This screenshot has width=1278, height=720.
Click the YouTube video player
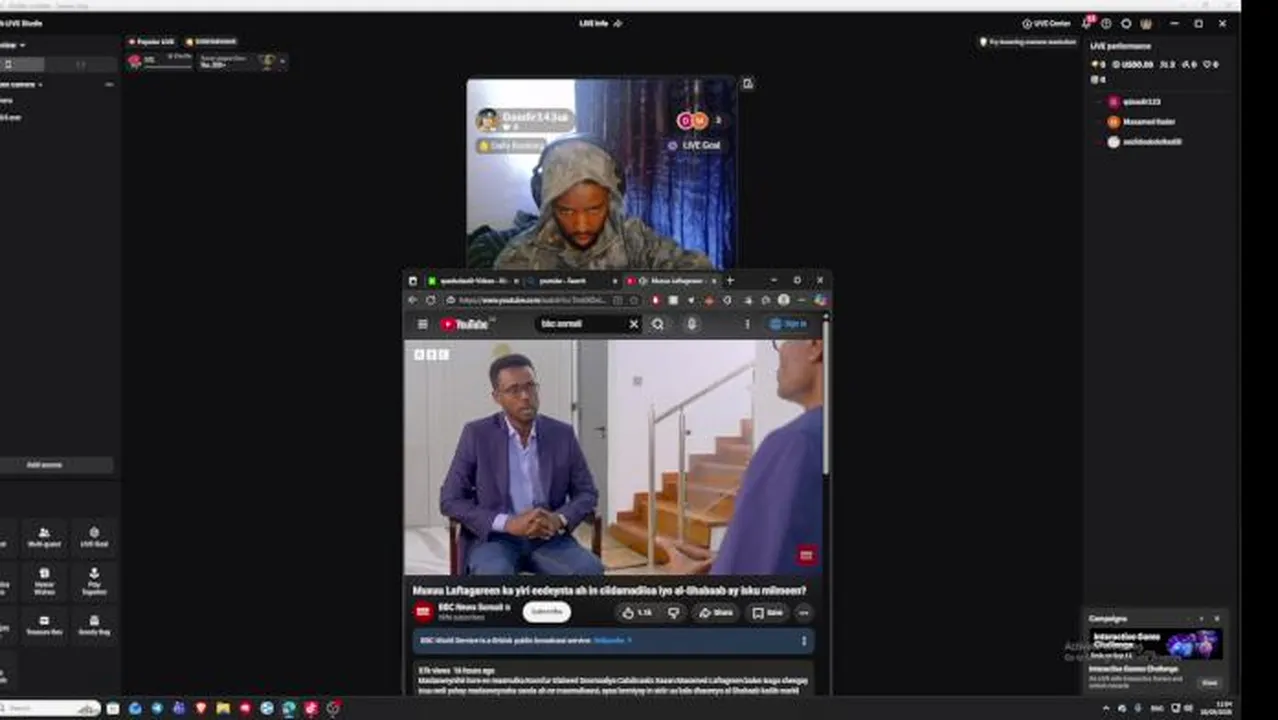613,457
